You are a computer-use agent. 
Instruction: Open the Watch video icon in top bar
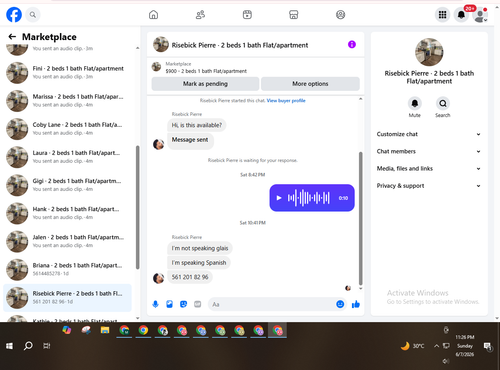point(247,15)
